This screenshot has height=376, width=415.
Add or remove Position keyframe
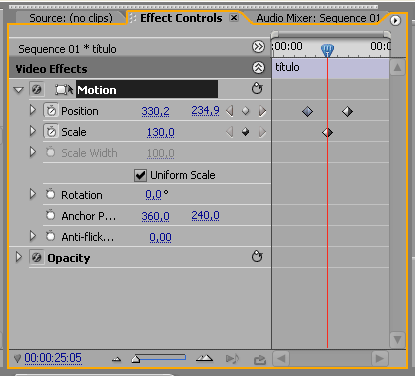(246, 111)
